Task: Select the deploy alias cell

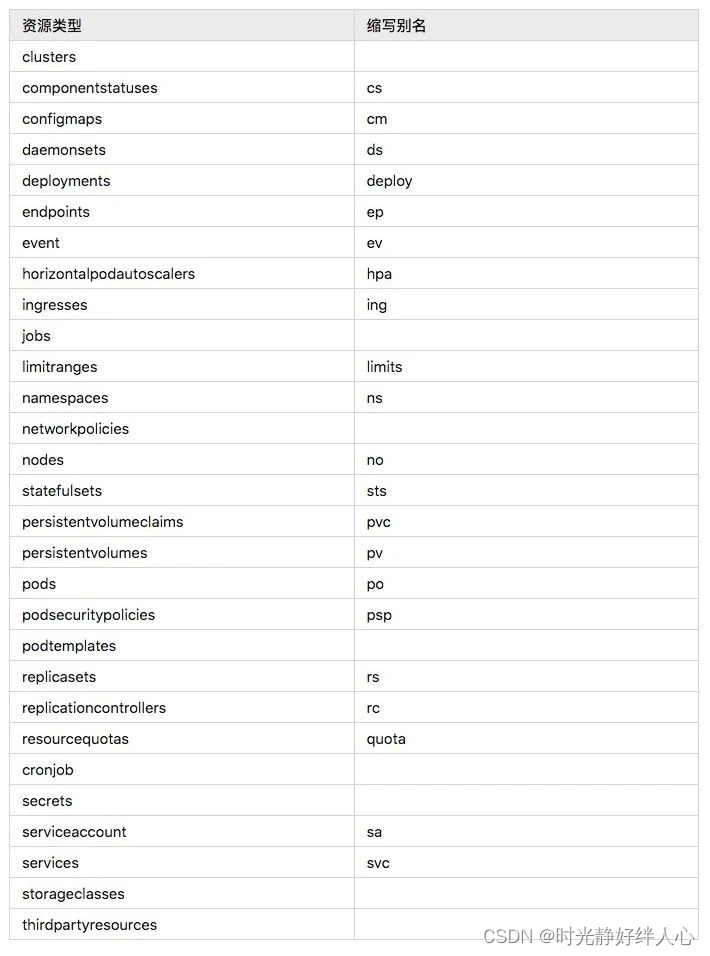Action: [389, 181]
